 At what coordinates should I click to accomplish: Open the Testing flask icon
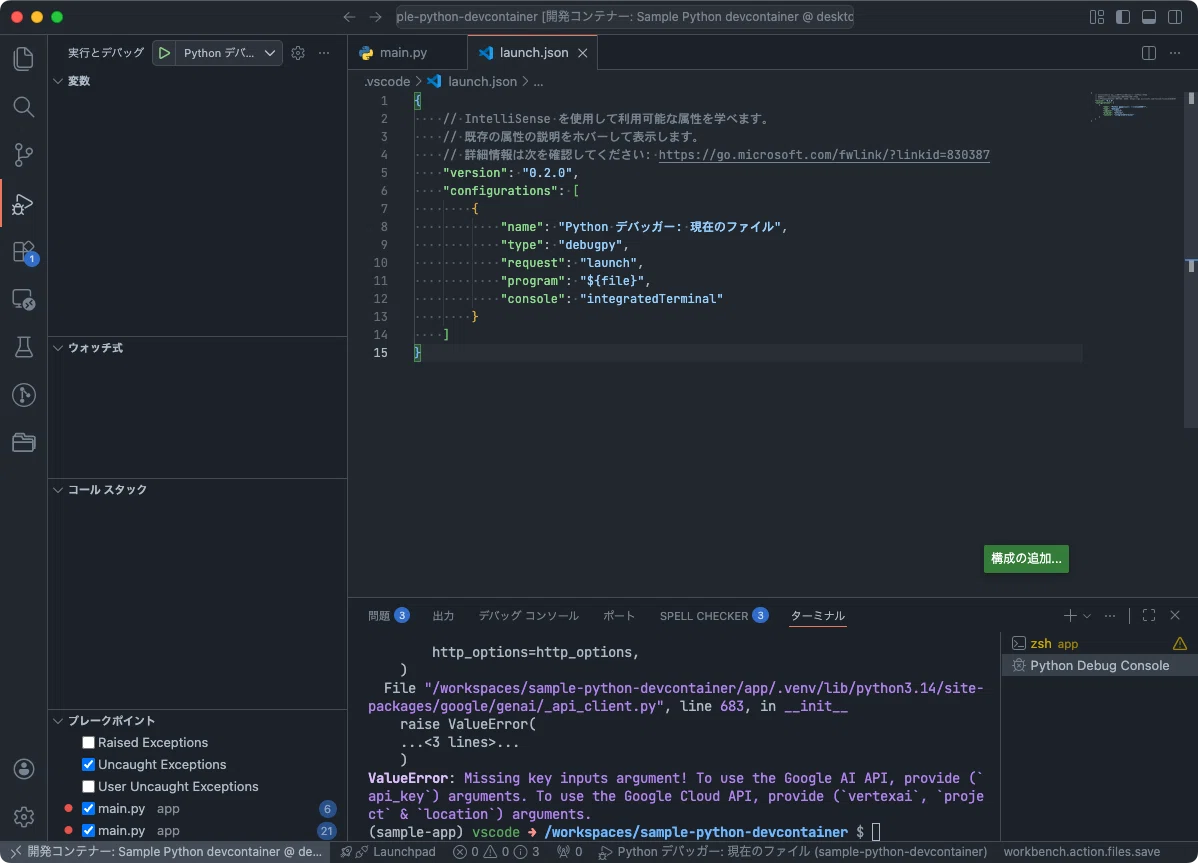click(x=24, y=347)
